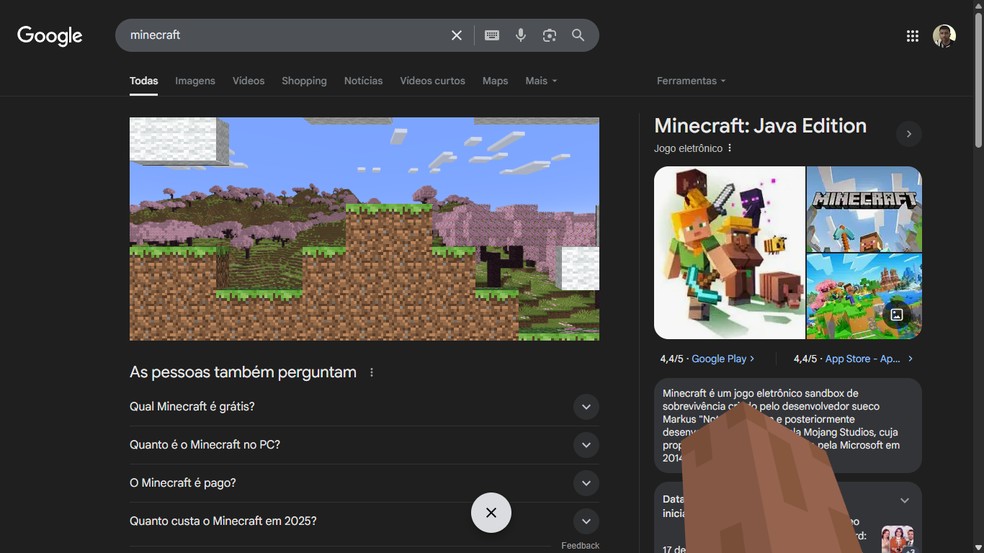Open the Ferramentas dropdown
The image size is (984, 553).
(x=691, y=81)
